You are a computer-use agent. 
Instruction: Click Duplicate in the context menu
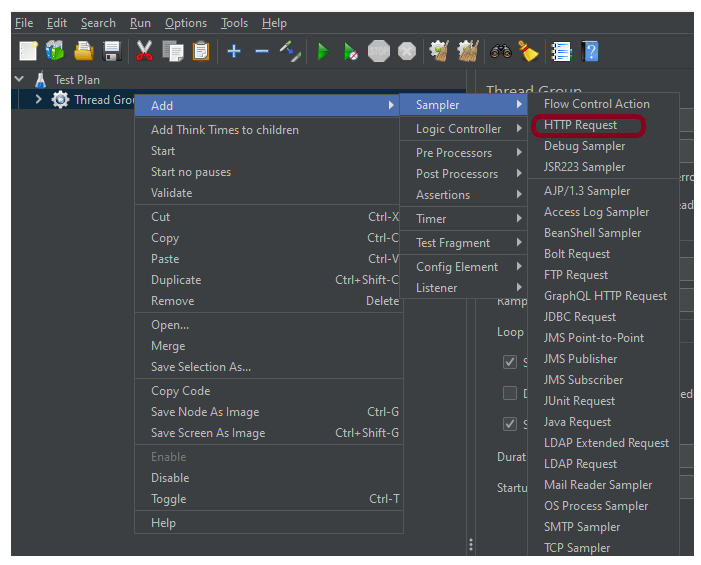176,280
